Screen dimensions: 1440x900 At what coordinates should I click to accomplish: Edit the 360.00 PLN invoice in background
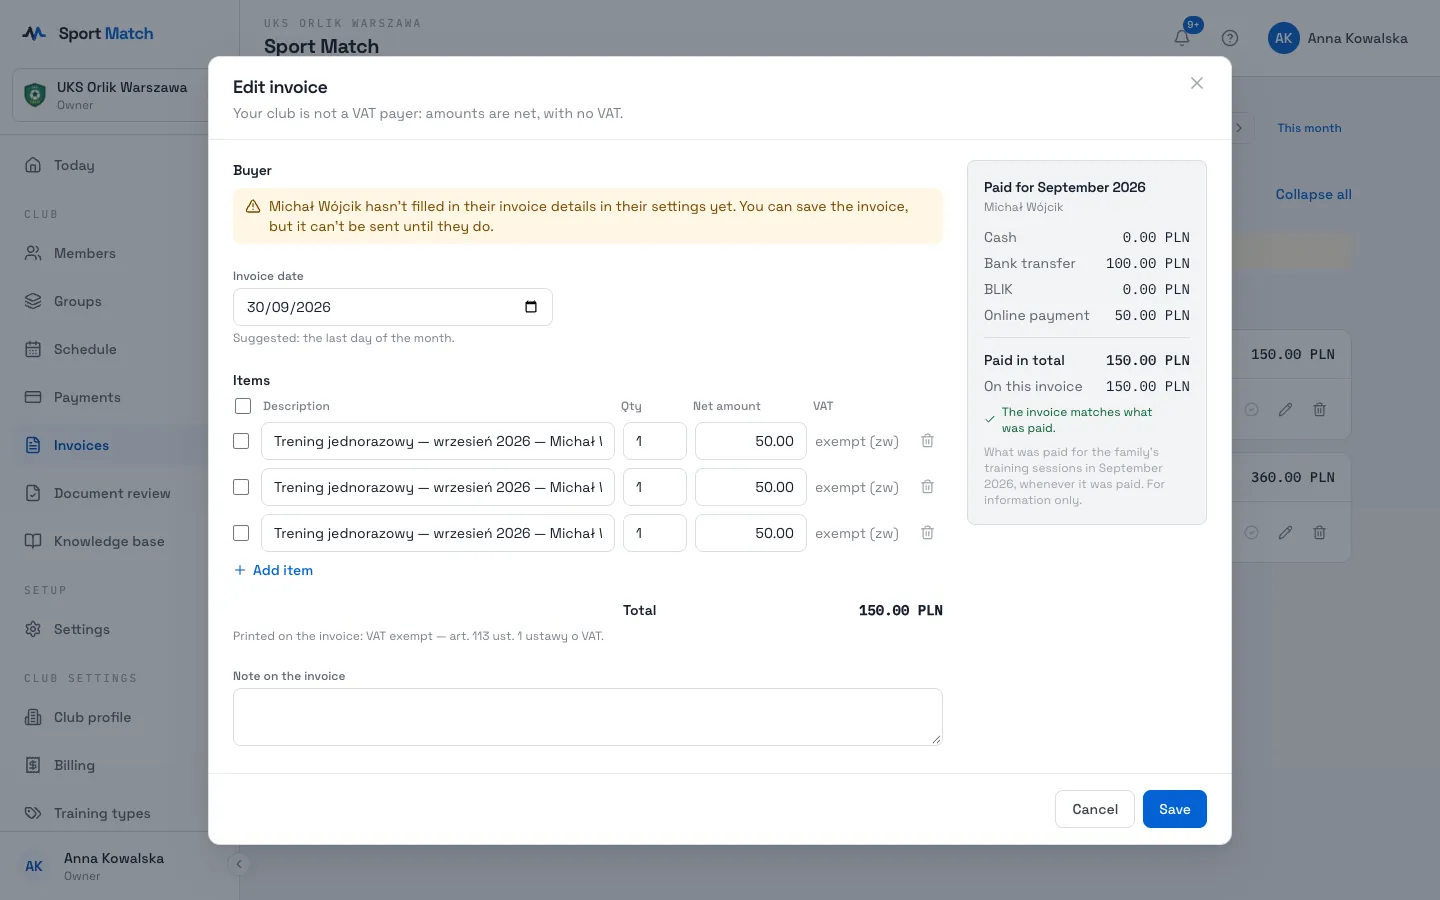point(1285,533)
